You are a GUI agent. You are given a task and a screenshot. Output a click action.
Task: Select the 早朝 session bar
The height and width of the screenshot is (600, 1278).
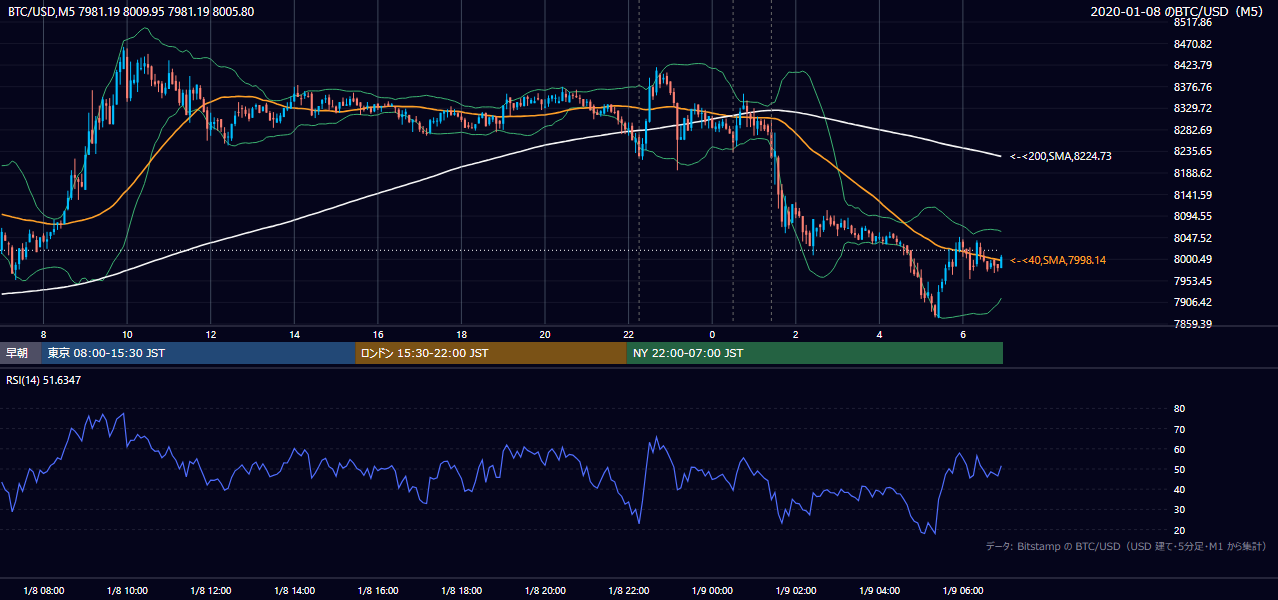[20, 353]
